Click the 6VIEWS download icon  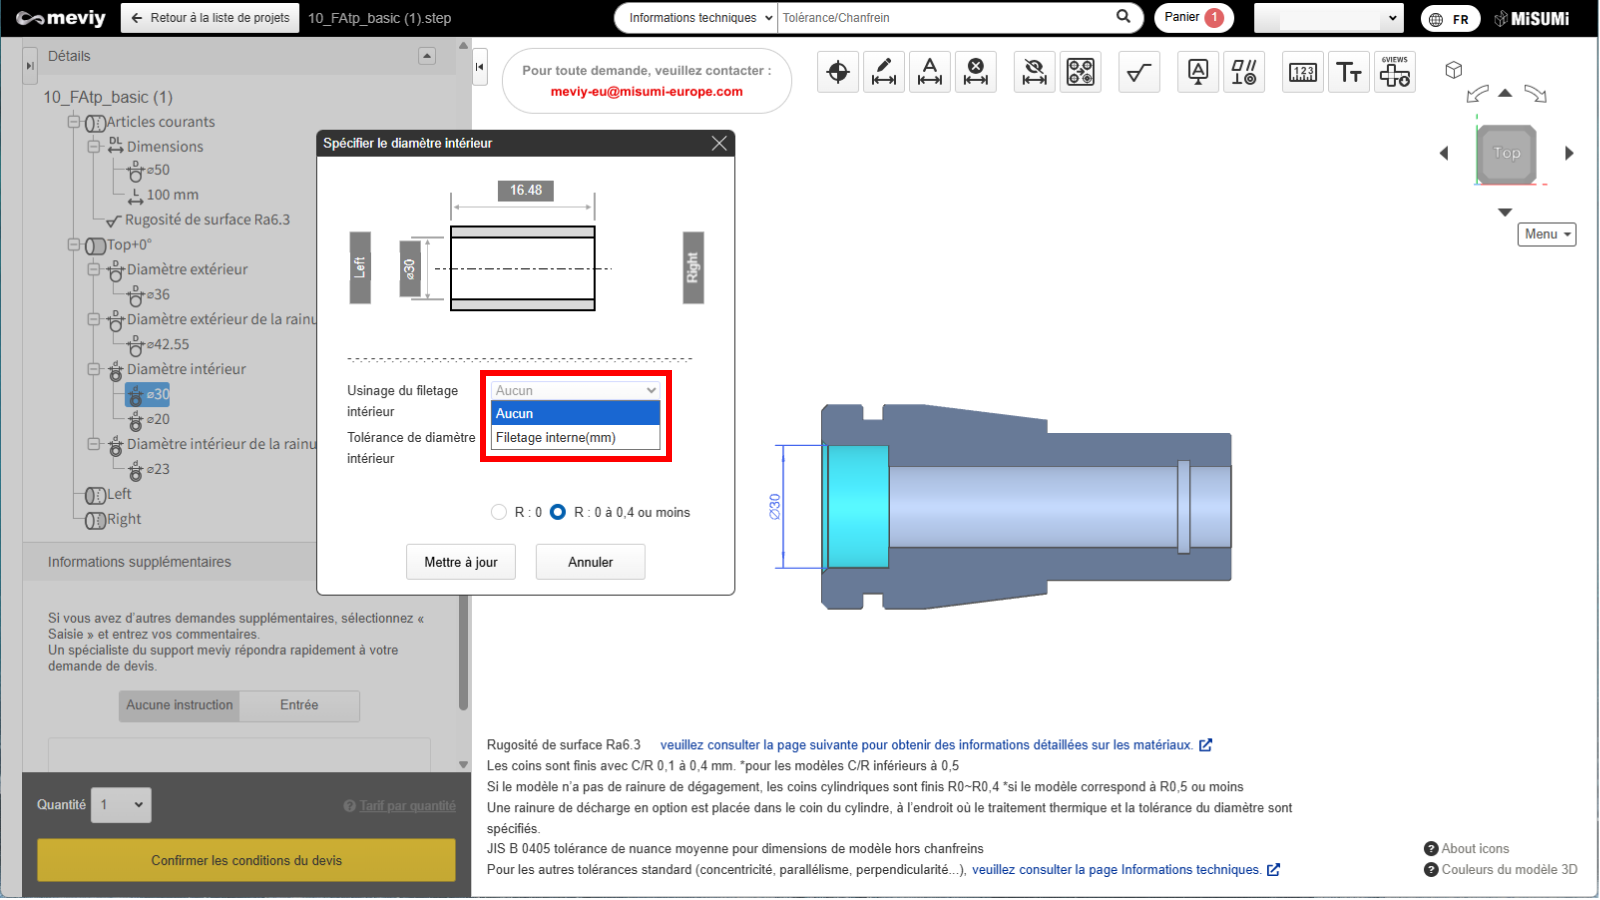point(1395,72)
